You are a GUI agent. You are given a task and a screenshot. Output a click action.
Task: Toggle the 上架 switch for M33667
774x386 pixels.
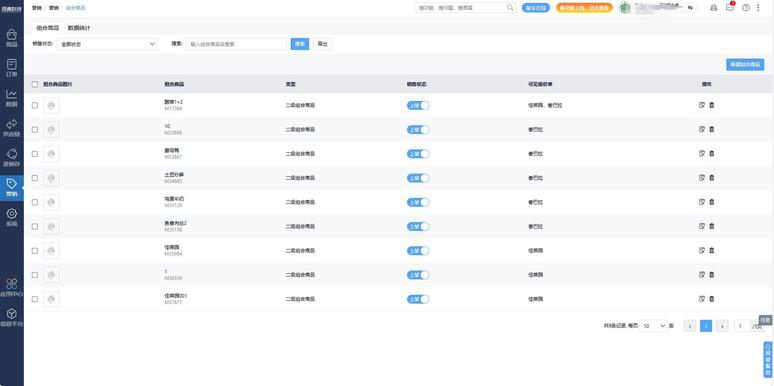pos(418,154)
